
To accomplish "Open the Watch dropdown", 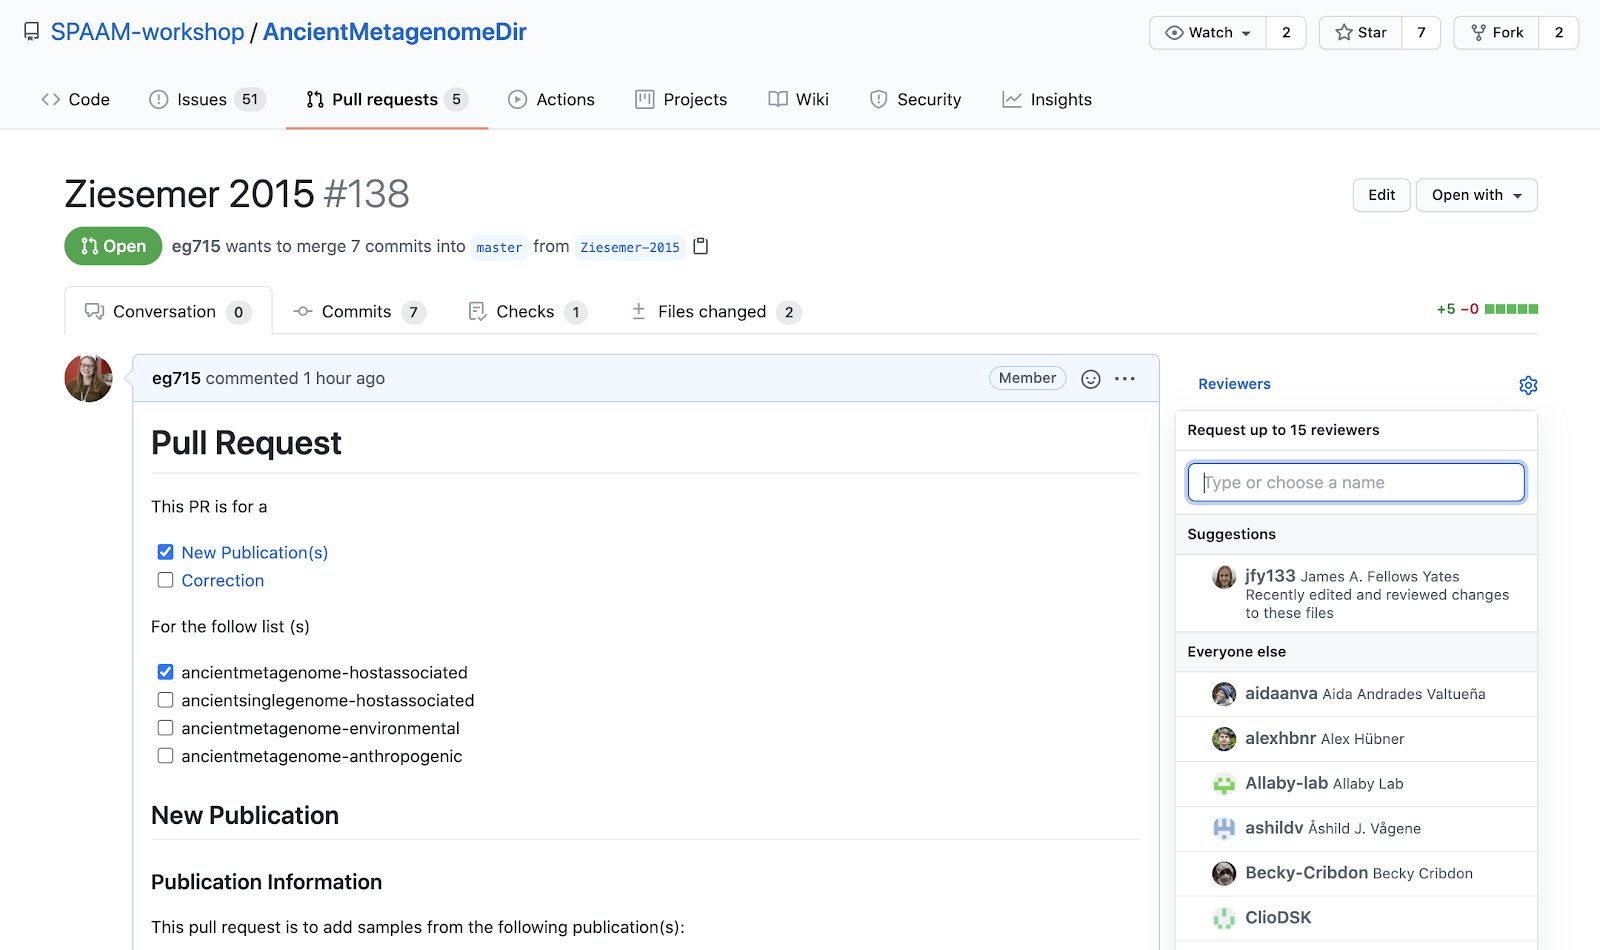I will coord(1208,33).
